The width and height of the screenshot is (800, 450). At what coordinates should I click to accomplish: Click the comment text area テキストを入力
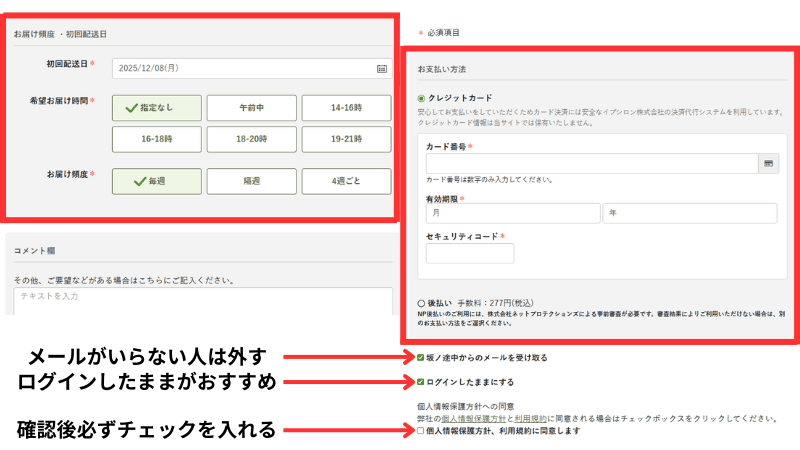point(203,301)
